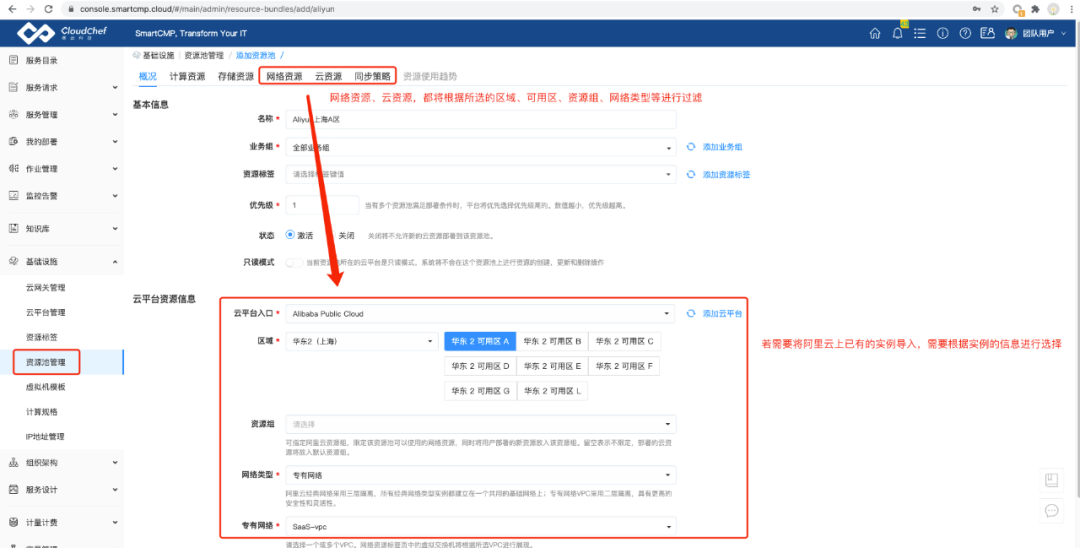Image resolution: width=1080 pixels, height=548 pixels.
Task: Click the 添加业务组 link
Action: 722,147
